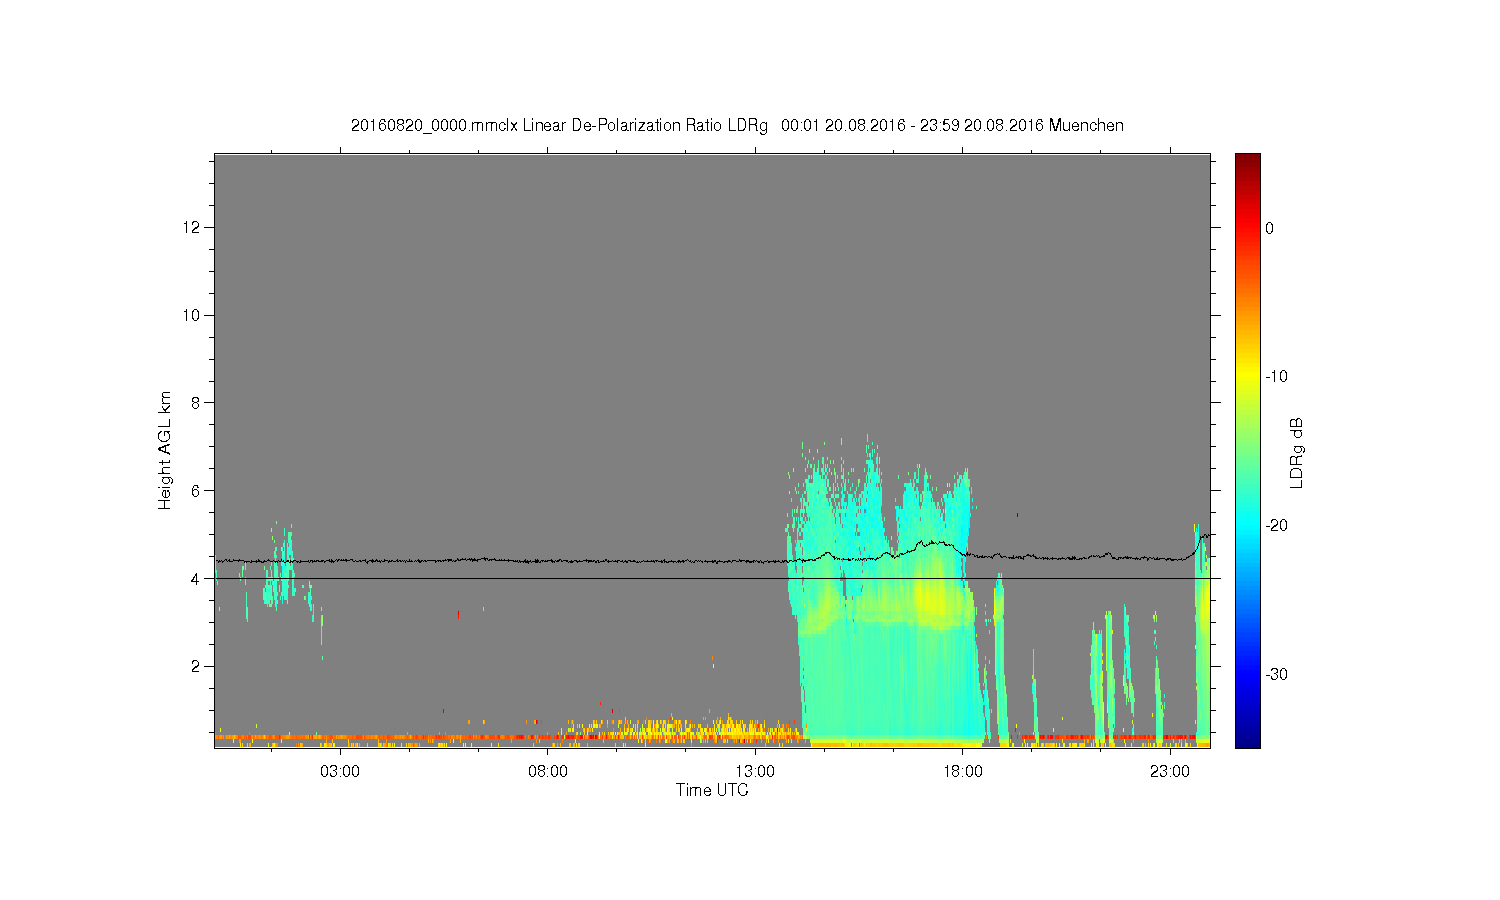Click the colorbar tick label -10
Image resolution: width=1500 pixels, height=900 pixels.
1275,377
